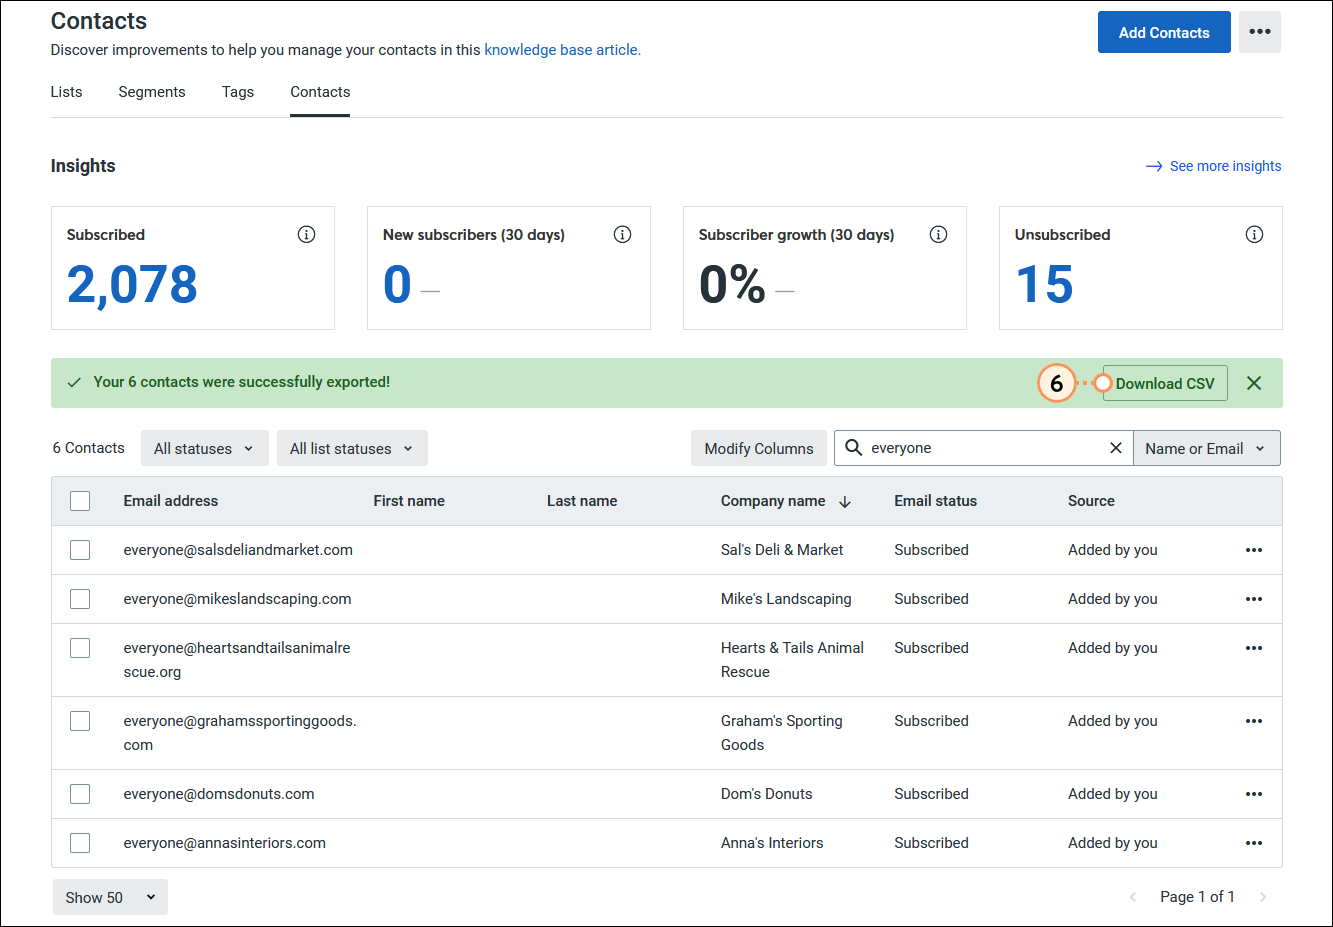The height and width of the screenshot is (927, 1333).
Task: Clear the 'everyone' search text
Action: (x=1116, y=448)
